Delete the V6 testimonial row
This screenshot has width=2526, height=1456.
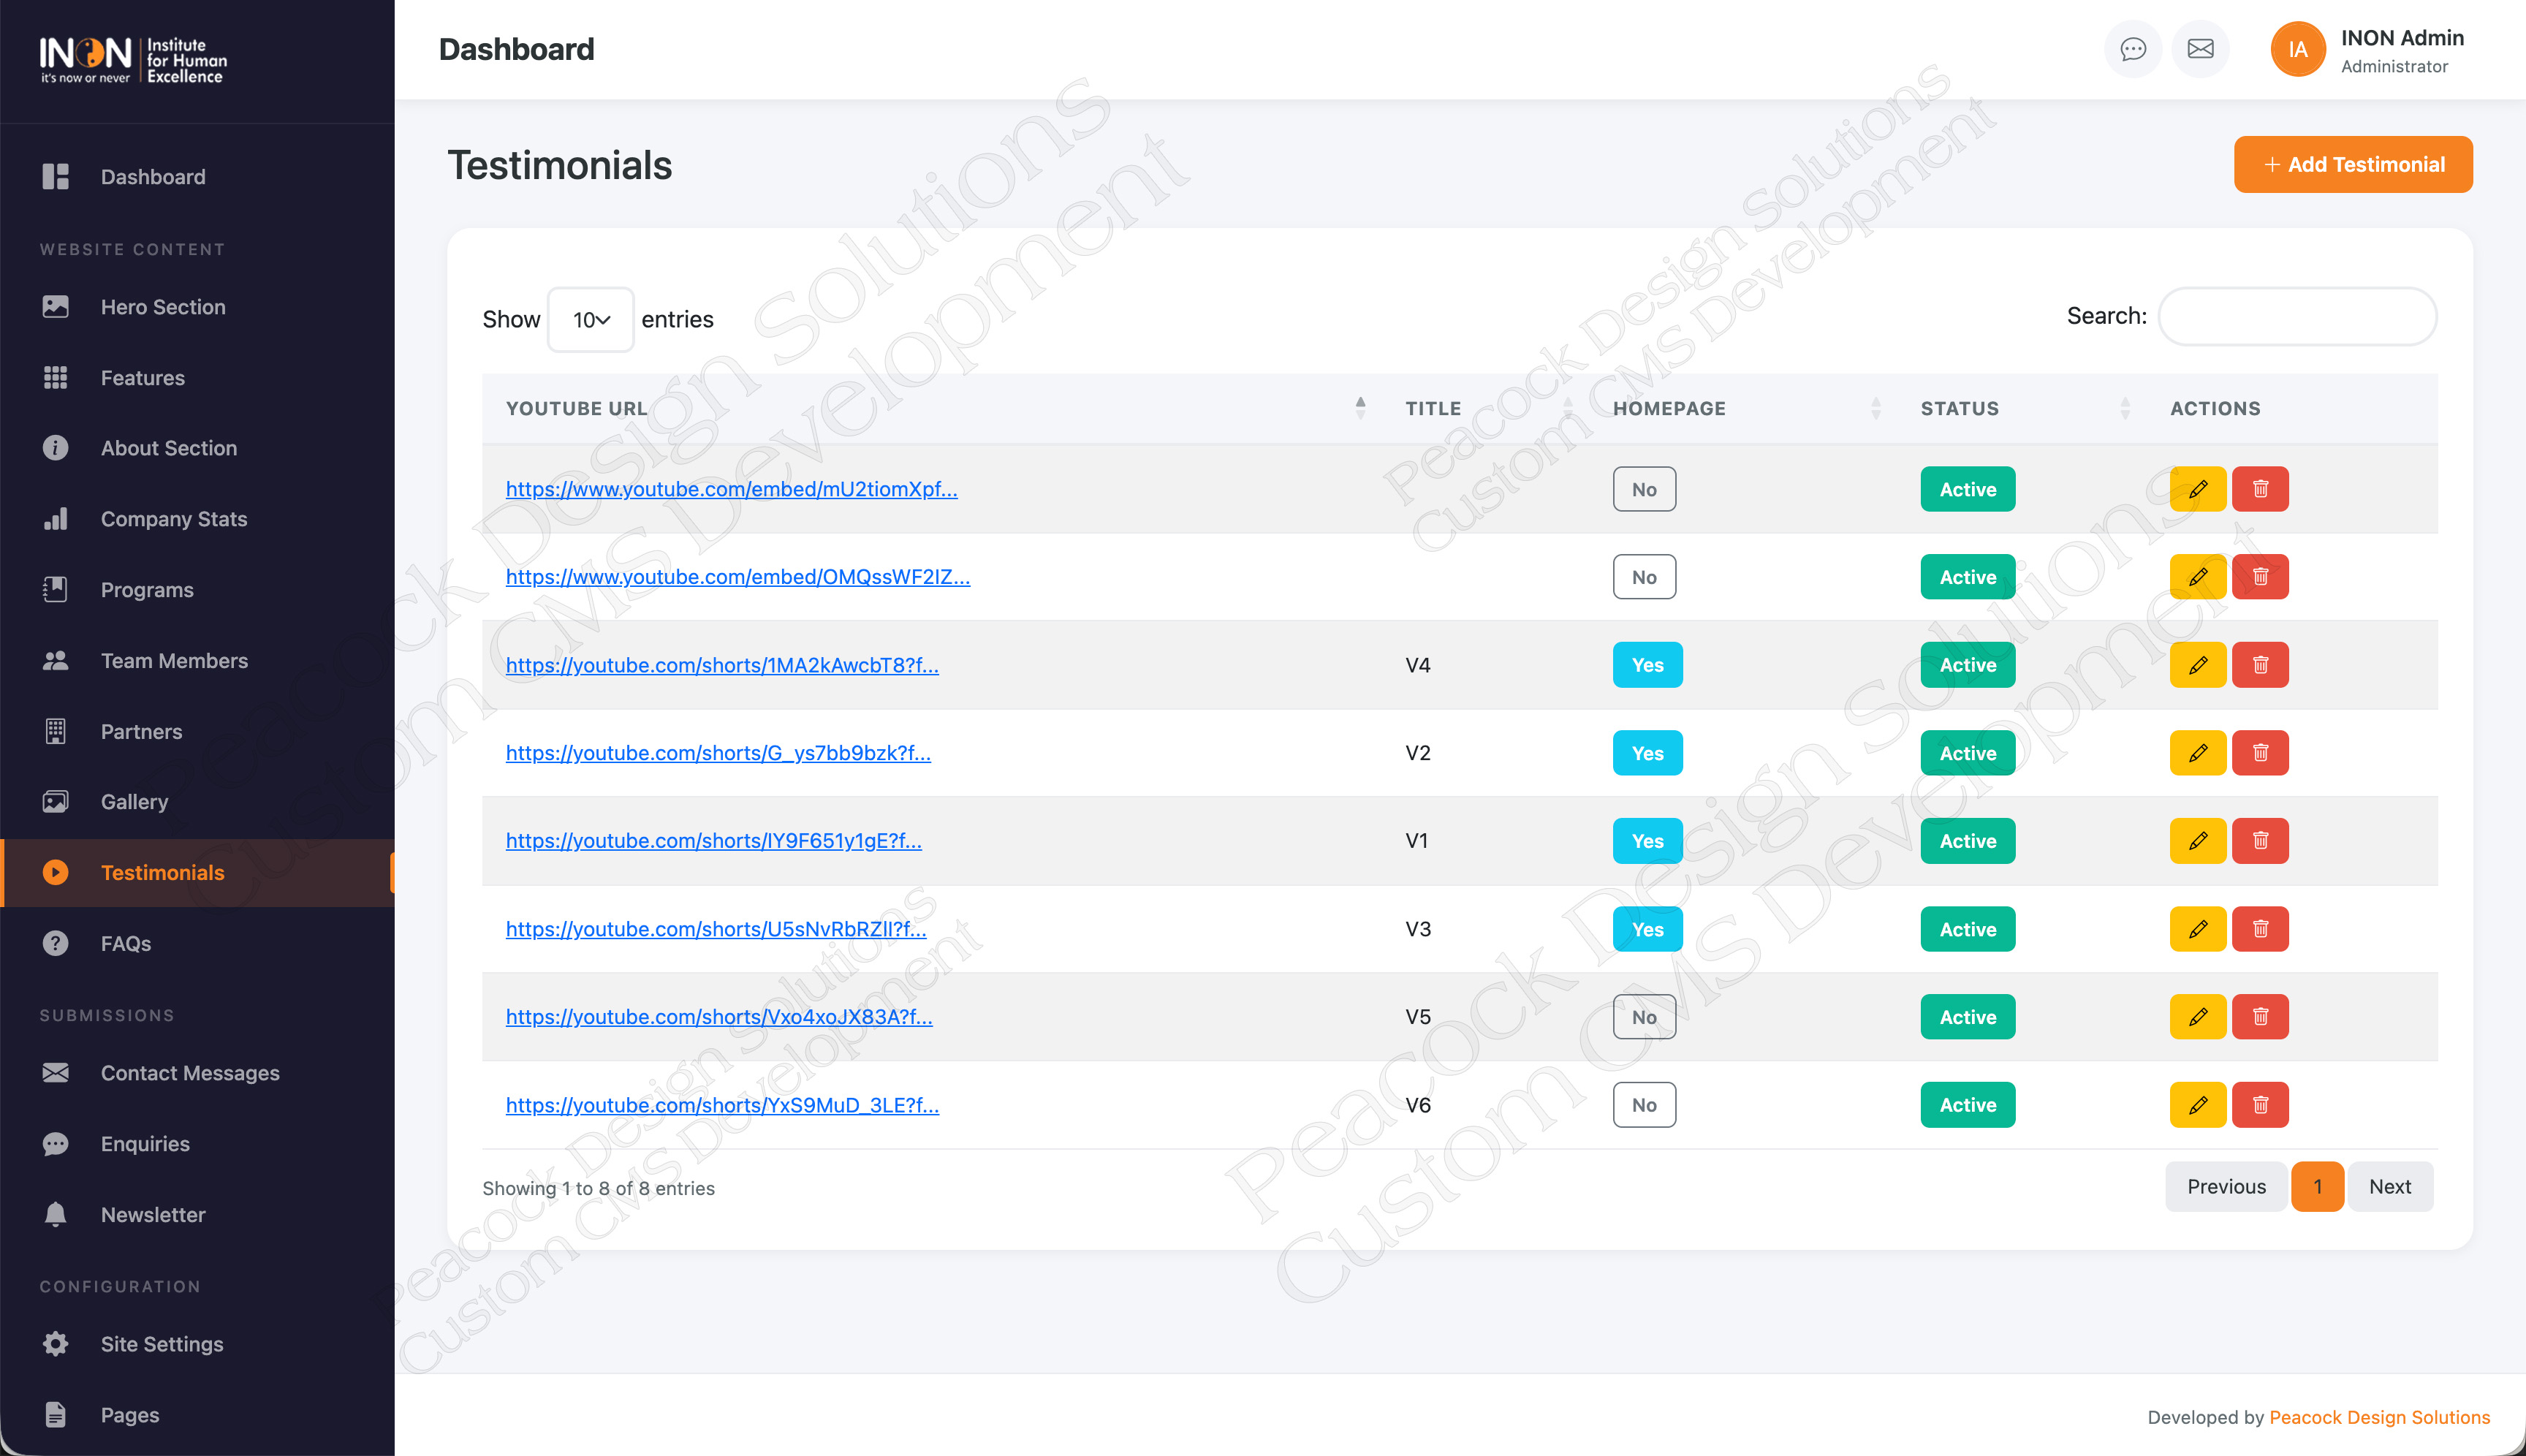click(x=2260, y=1105)
